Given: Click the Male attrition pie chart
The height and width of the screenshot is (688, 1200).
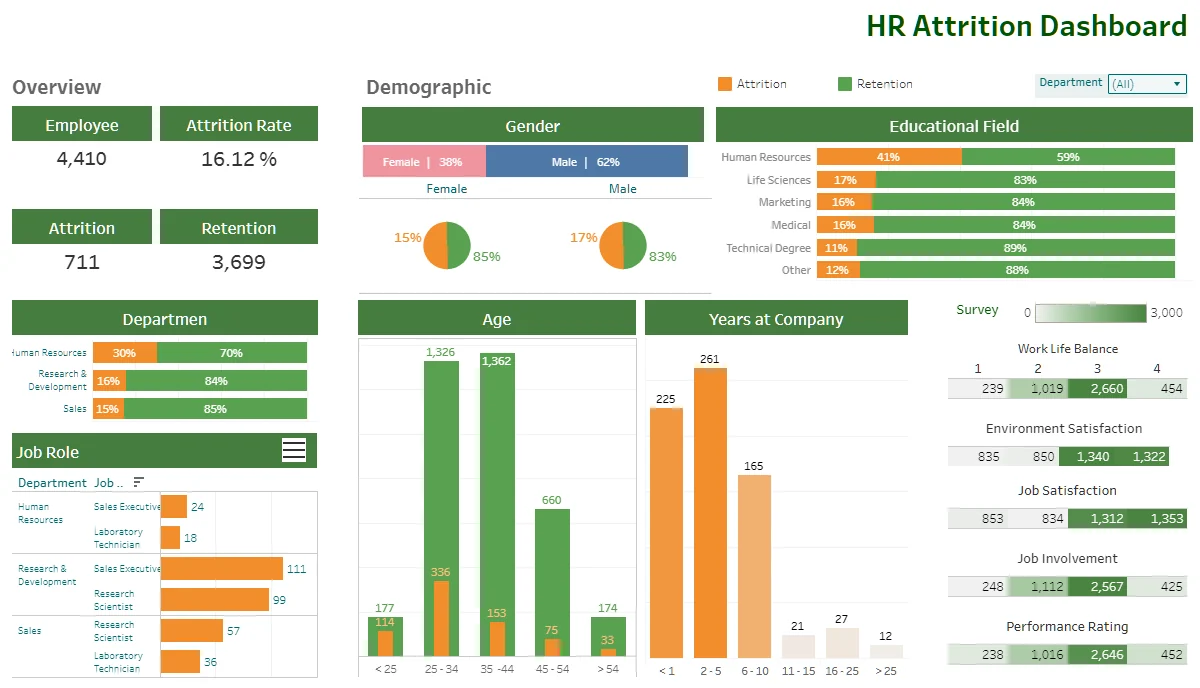Looking at the screenshot, I should [623, 245].
